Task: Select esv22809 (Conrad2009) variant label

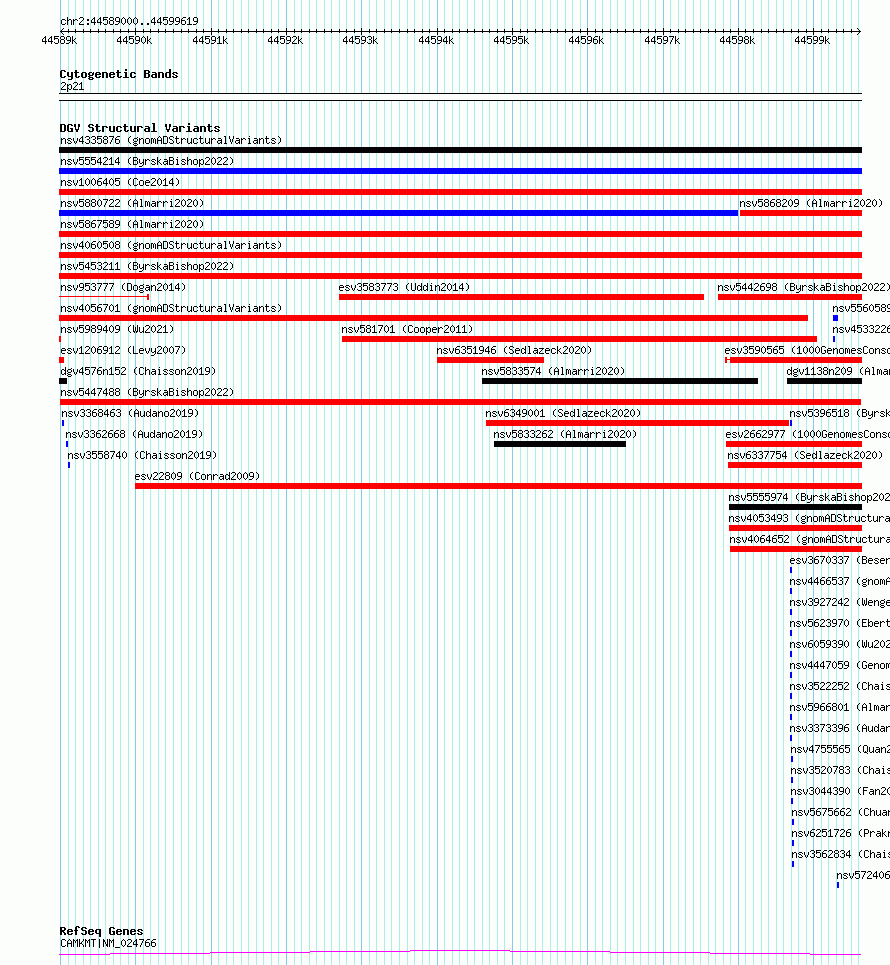Action: 198,476
